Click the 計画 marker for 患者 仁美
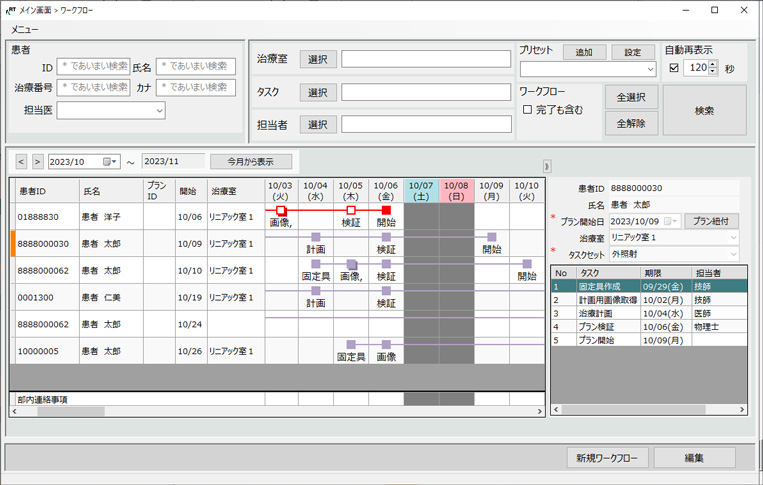Viewport: 763px width, 485px height. (316, 291)
